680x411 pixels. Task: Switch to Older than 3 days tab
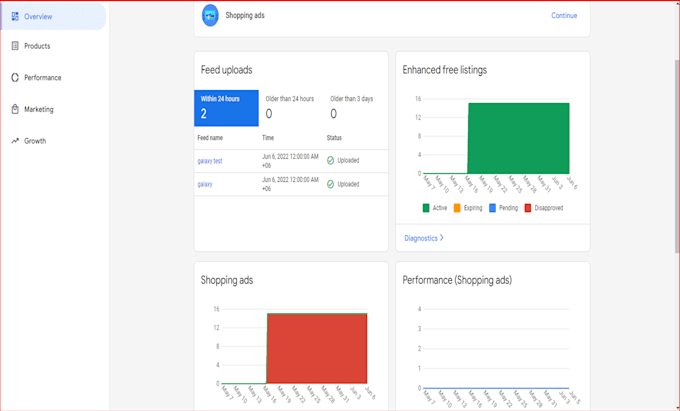point(356,108)
